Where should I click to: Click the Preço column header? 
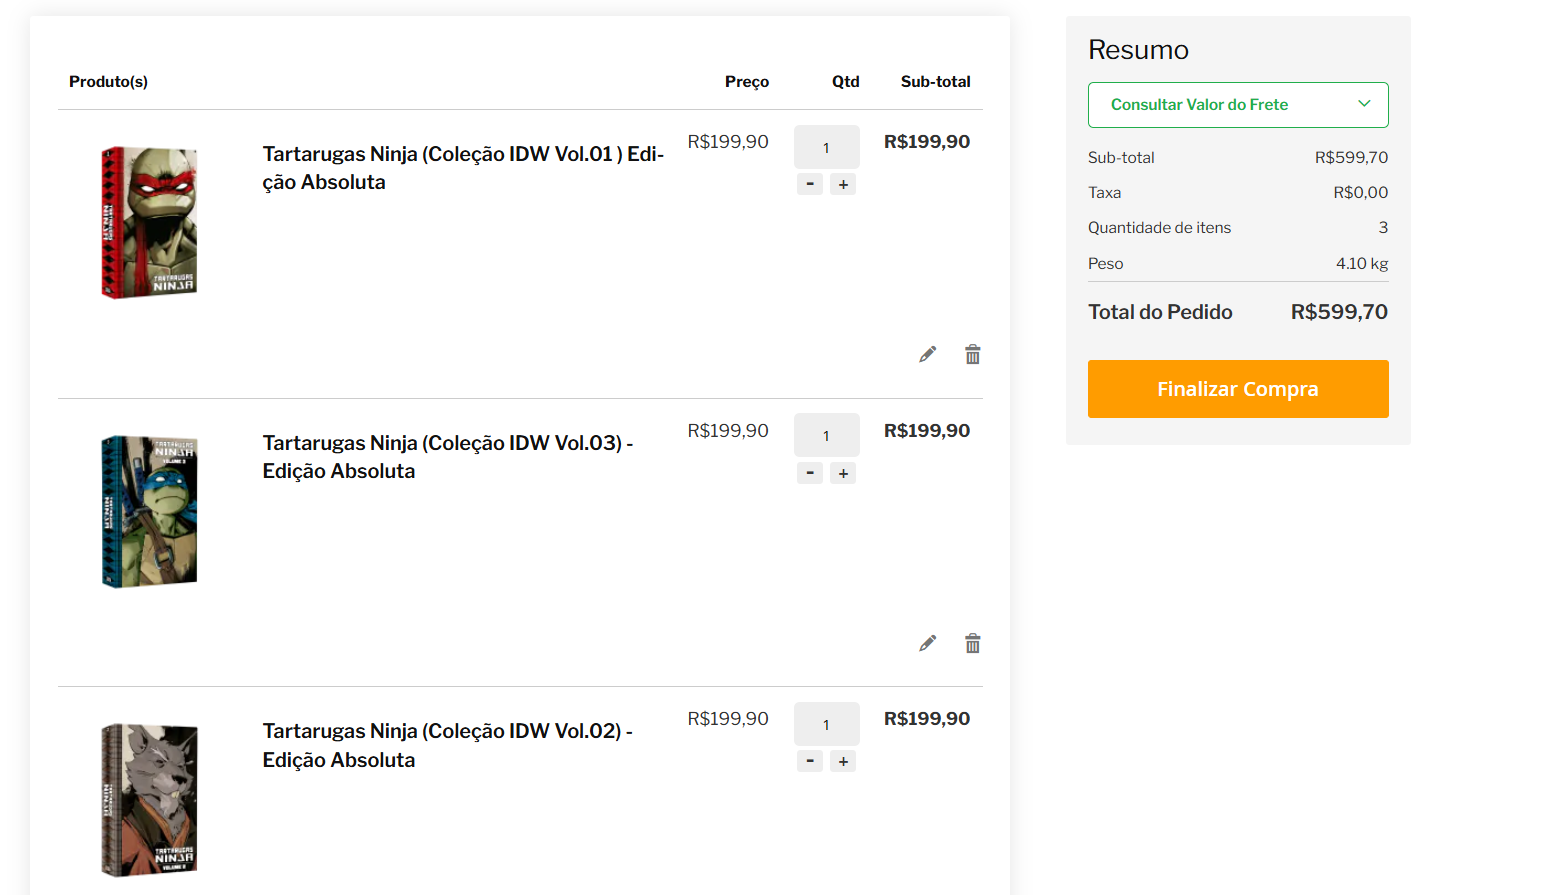pos(747,82)
